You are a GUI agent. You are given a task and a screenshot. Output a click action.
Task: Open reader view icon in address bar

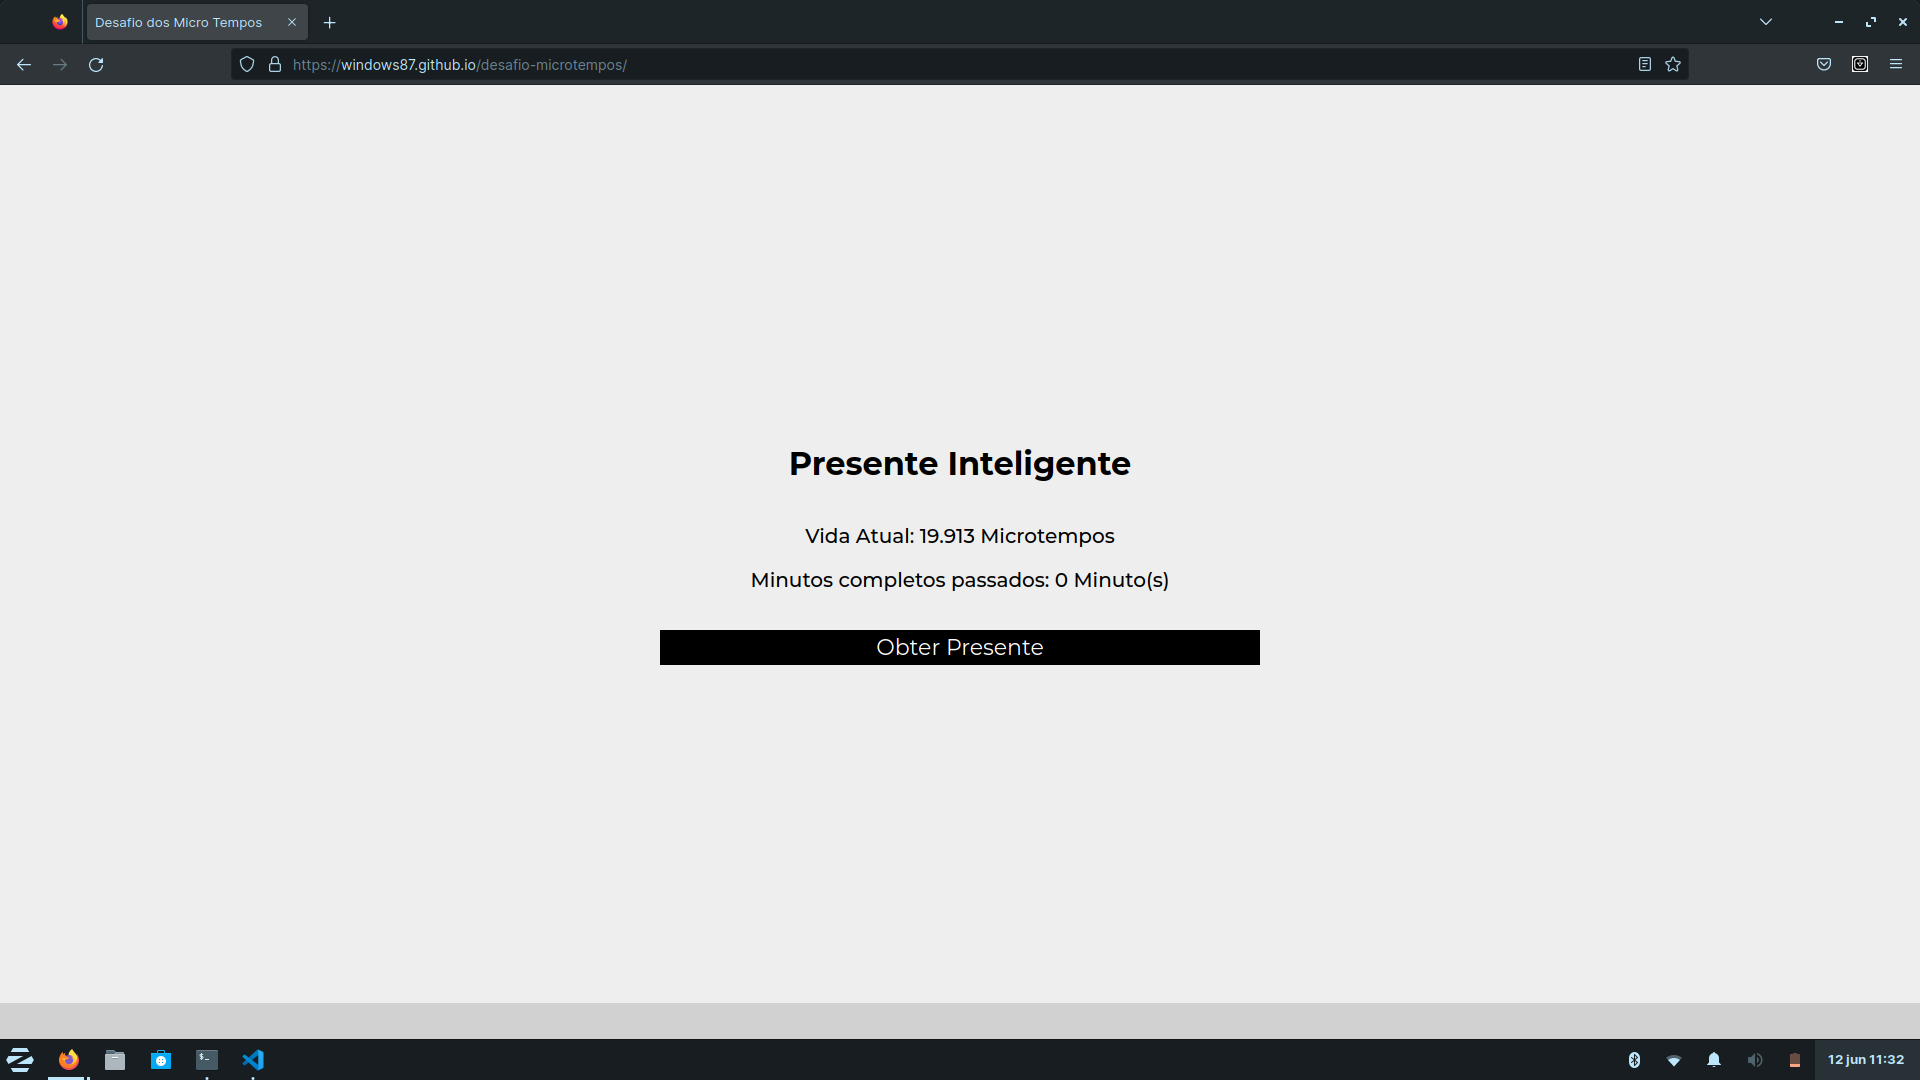click(x=1645, y=64)
